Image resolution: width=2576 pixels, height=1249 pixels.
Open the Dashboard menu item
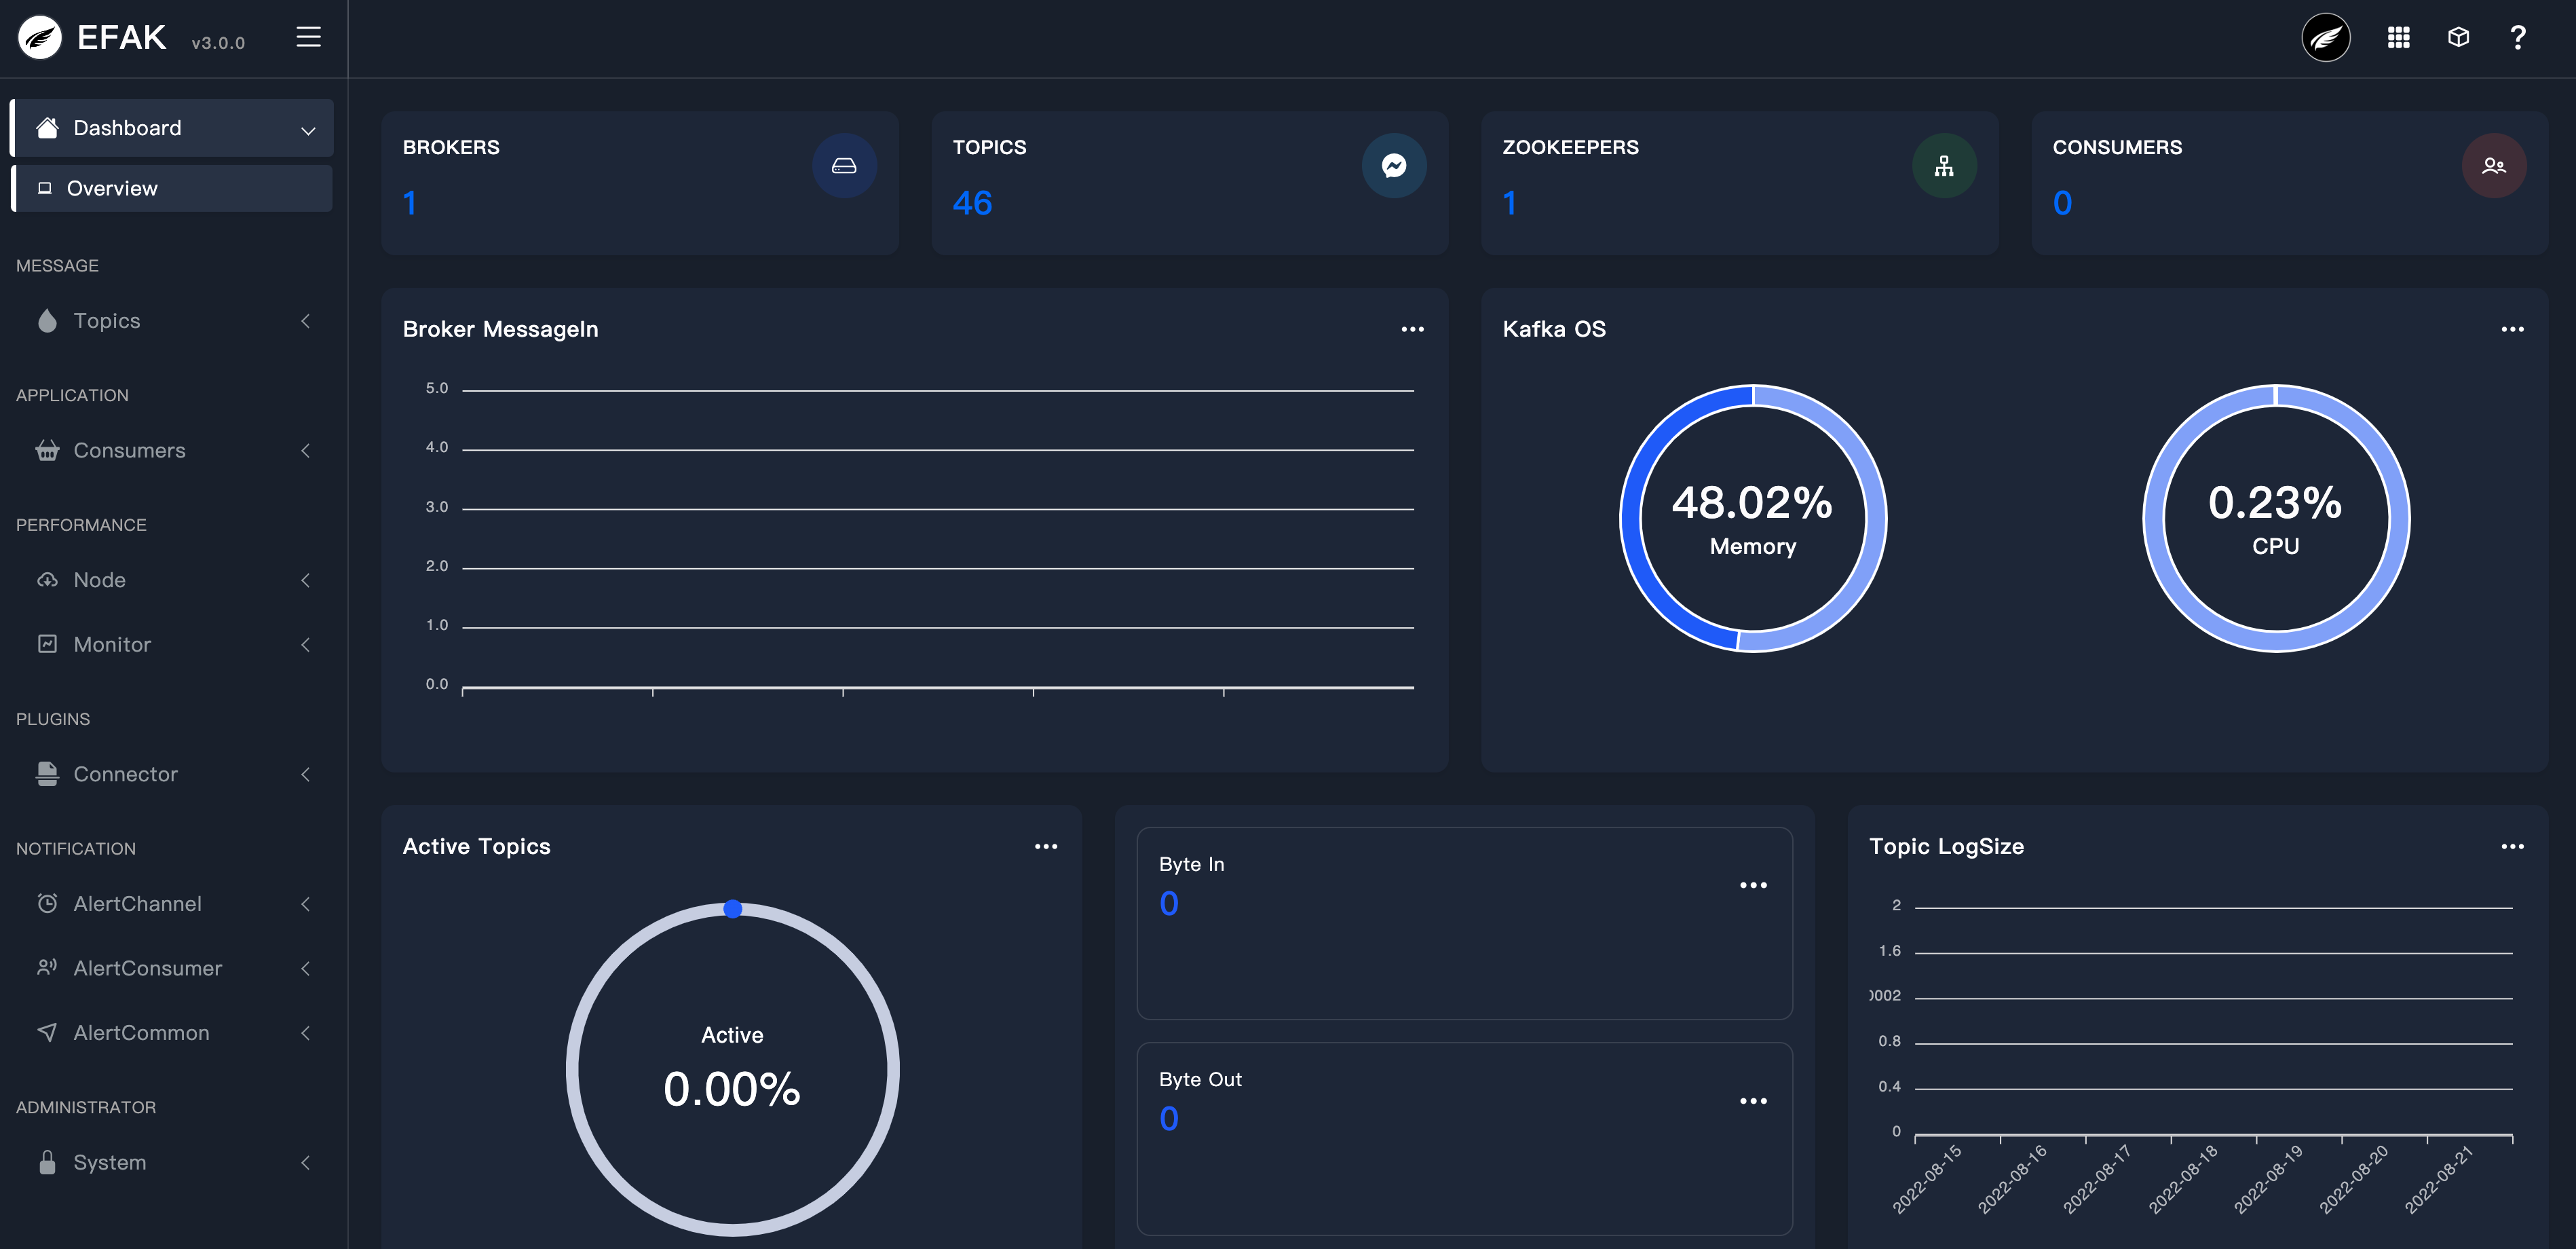click(x=171, y=128)
